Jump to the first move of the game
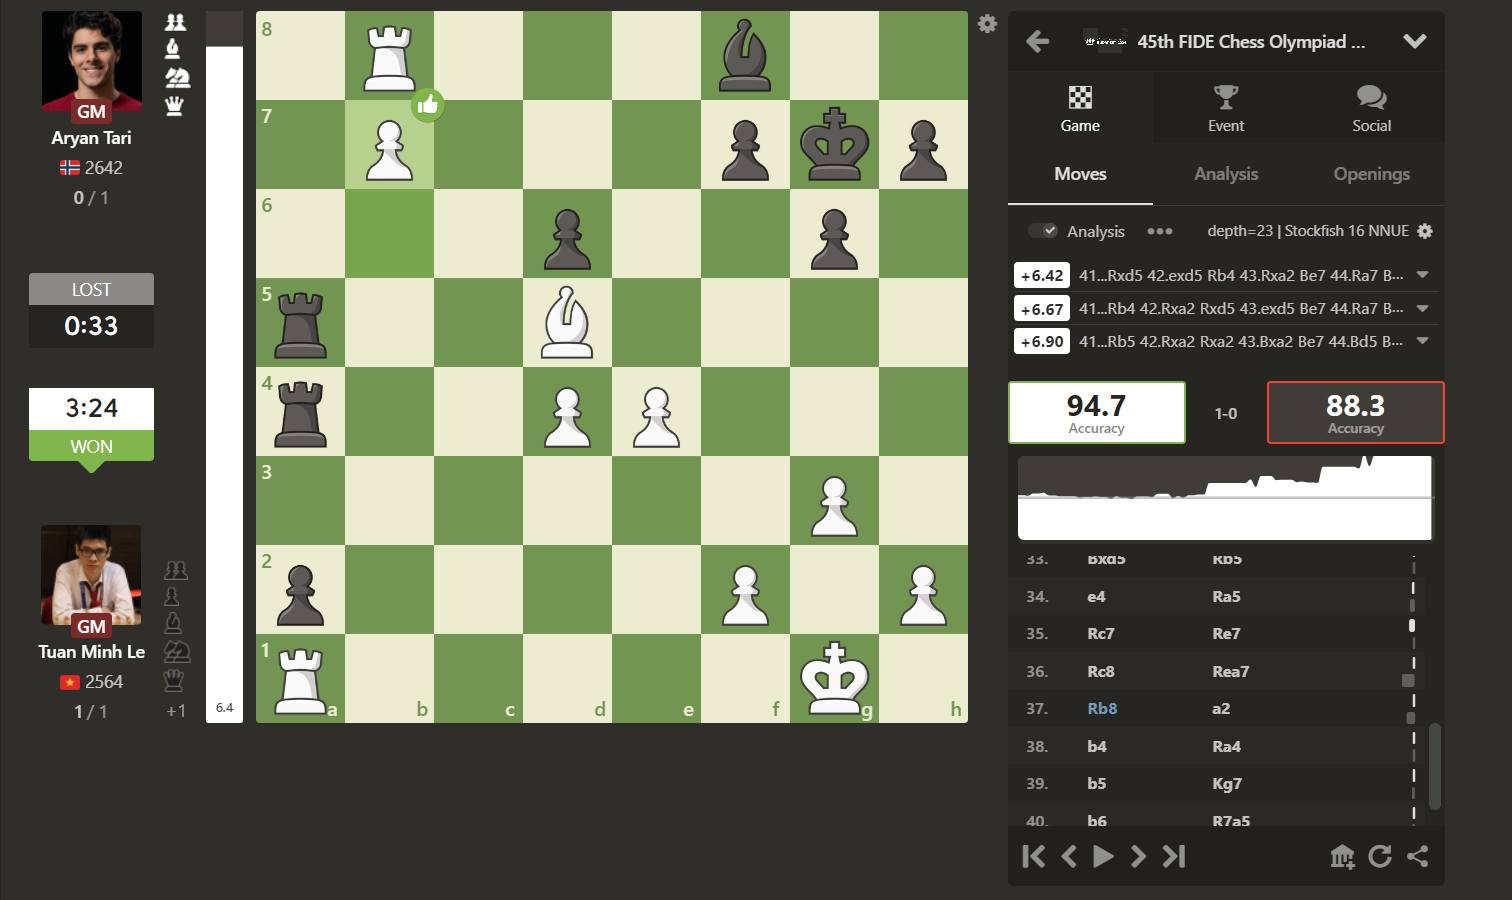This screenshot has height=900, width=1512. point(1034,857)
